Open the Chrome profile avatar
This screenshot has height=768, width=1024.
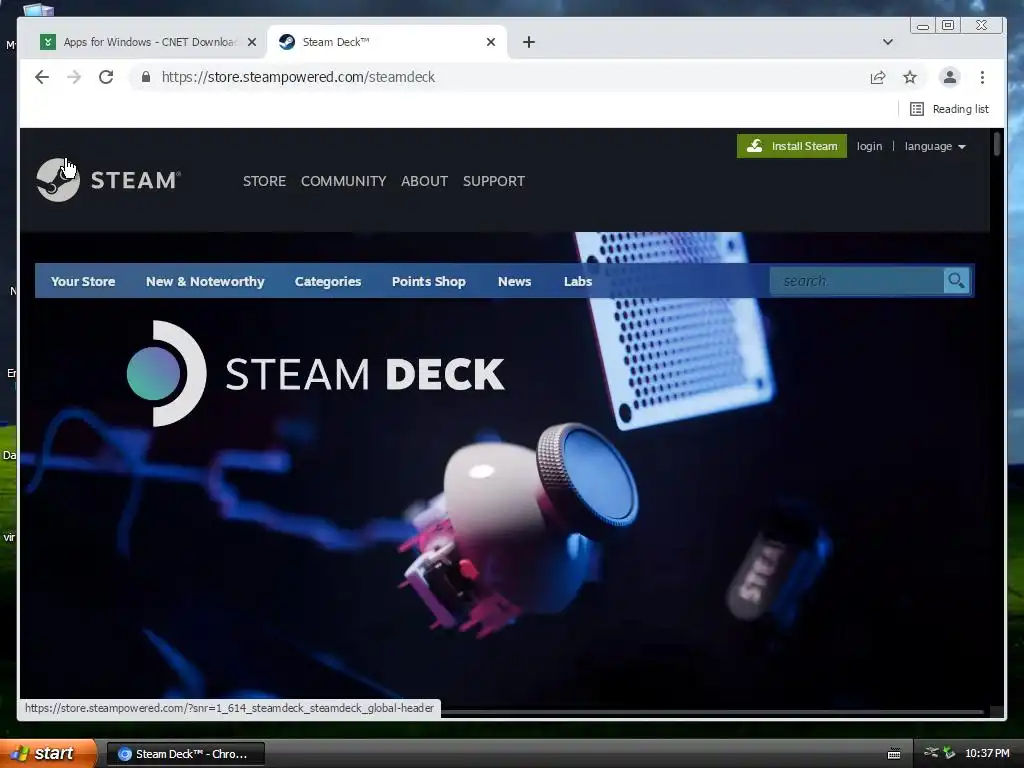(950, 77)
